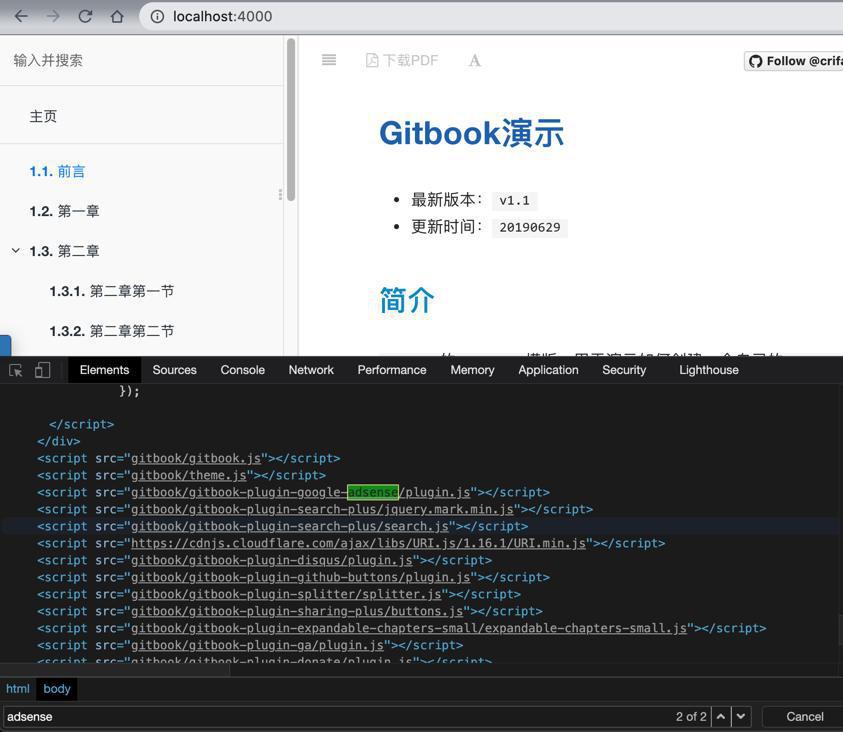Screen dimensions: 843x732
Task: Click the '2 of 2' match counter
Action: pyautogui.click(x=691, y=716)
